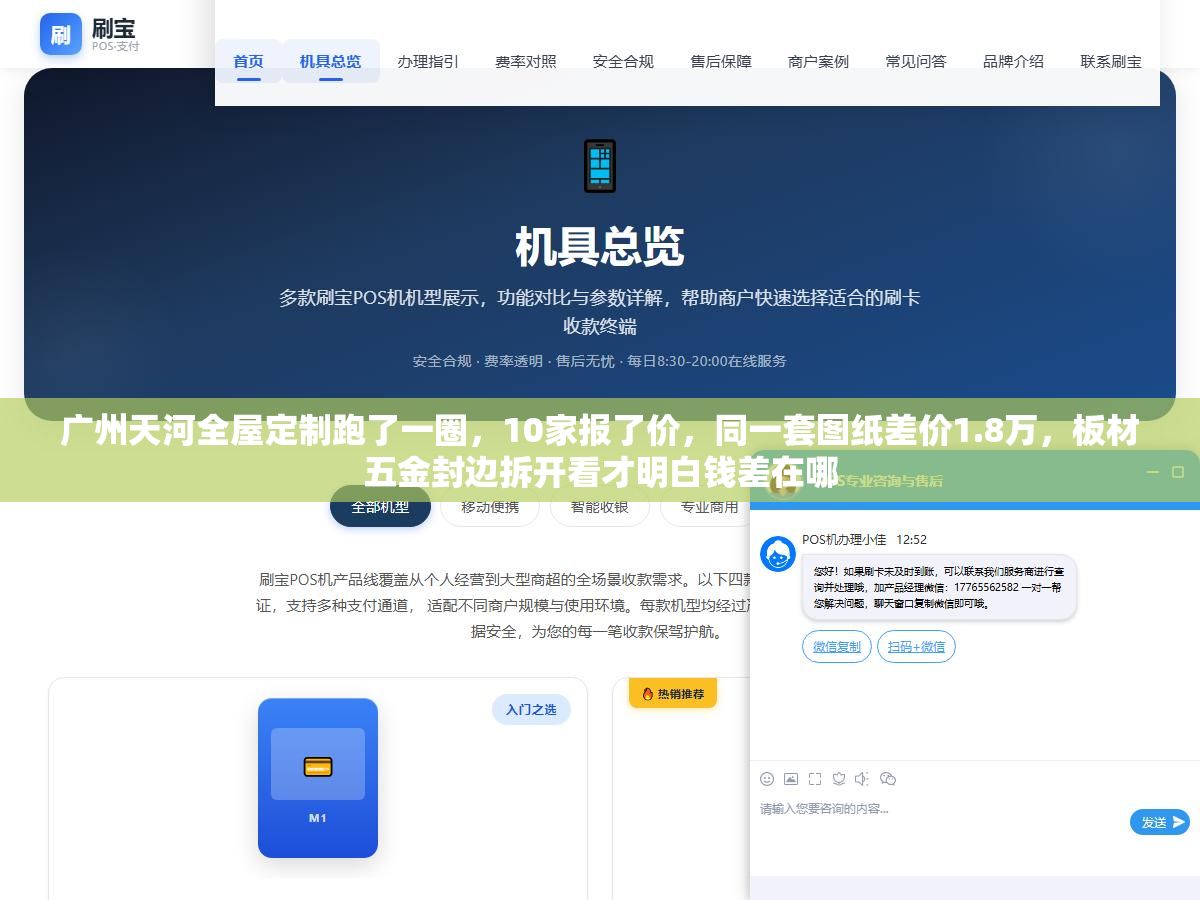Visit the 品牌介绍 nav link
The height and width of the screenshot is (900, 1200).
point(1014,61)
